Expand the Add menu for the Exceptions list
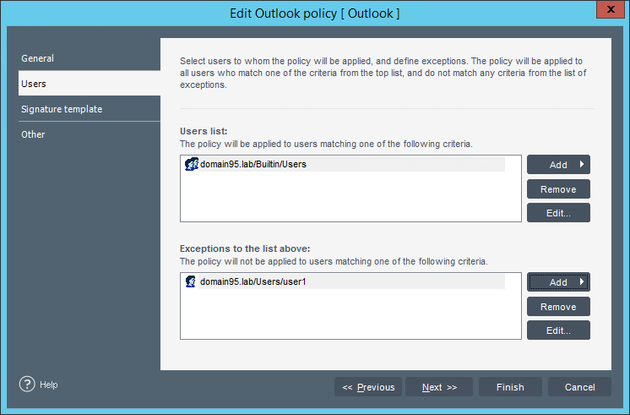The width and height of the screenshot is (630, 415). coord(558,282)
